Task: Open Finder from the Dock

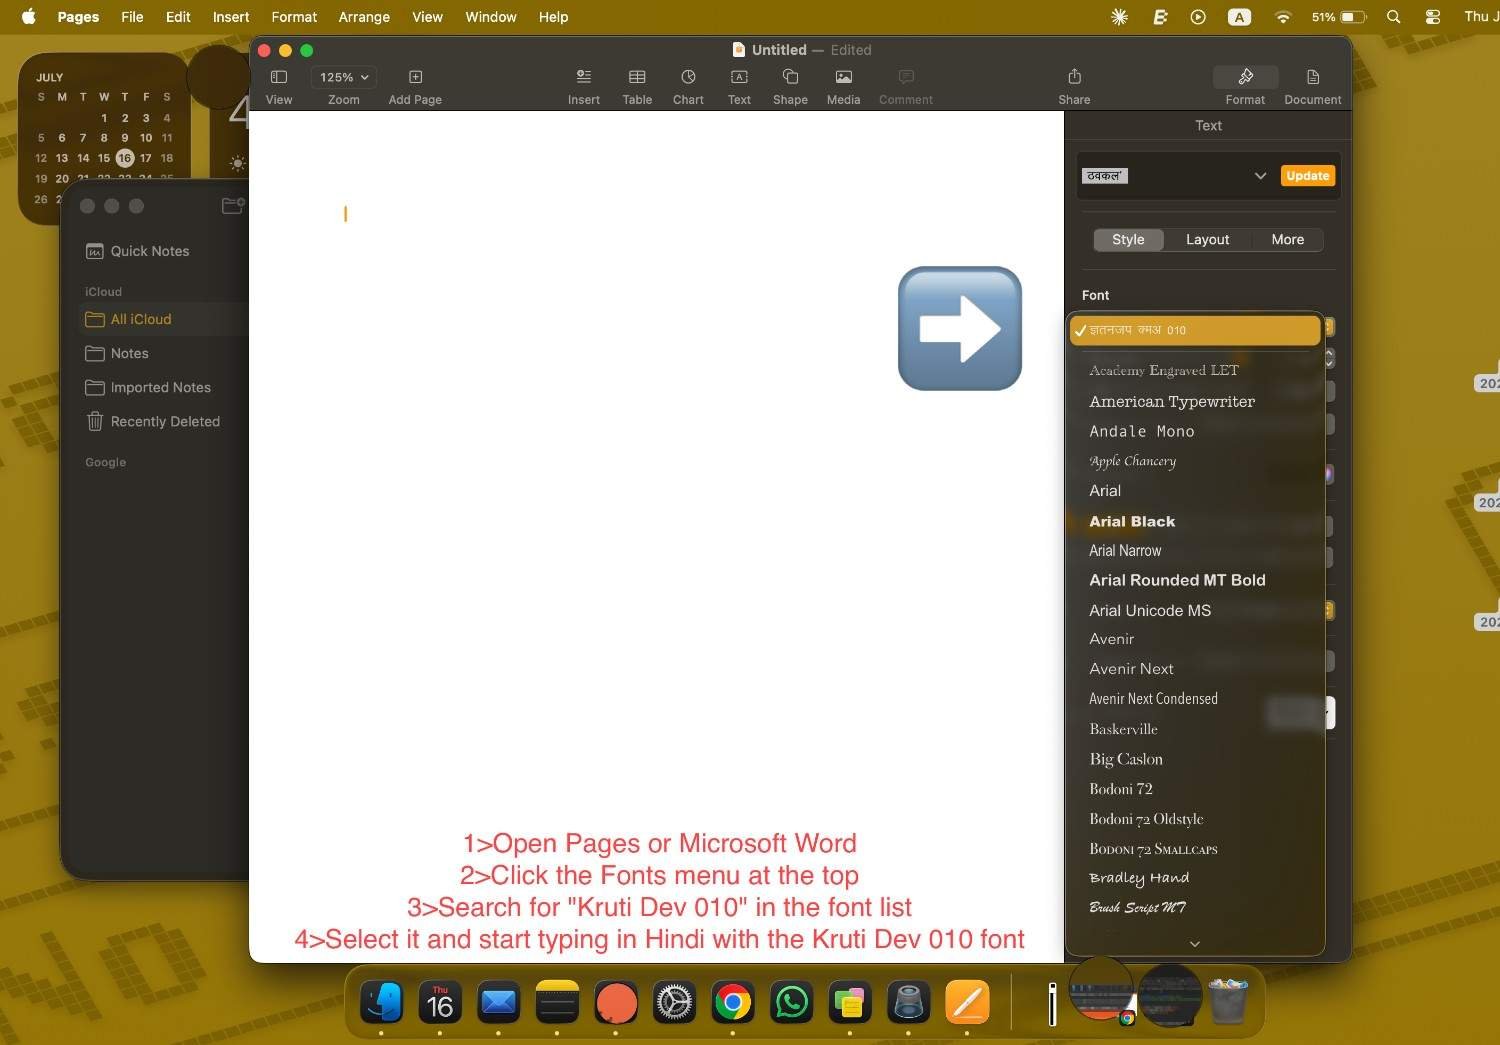Action: coord(381,1001)
